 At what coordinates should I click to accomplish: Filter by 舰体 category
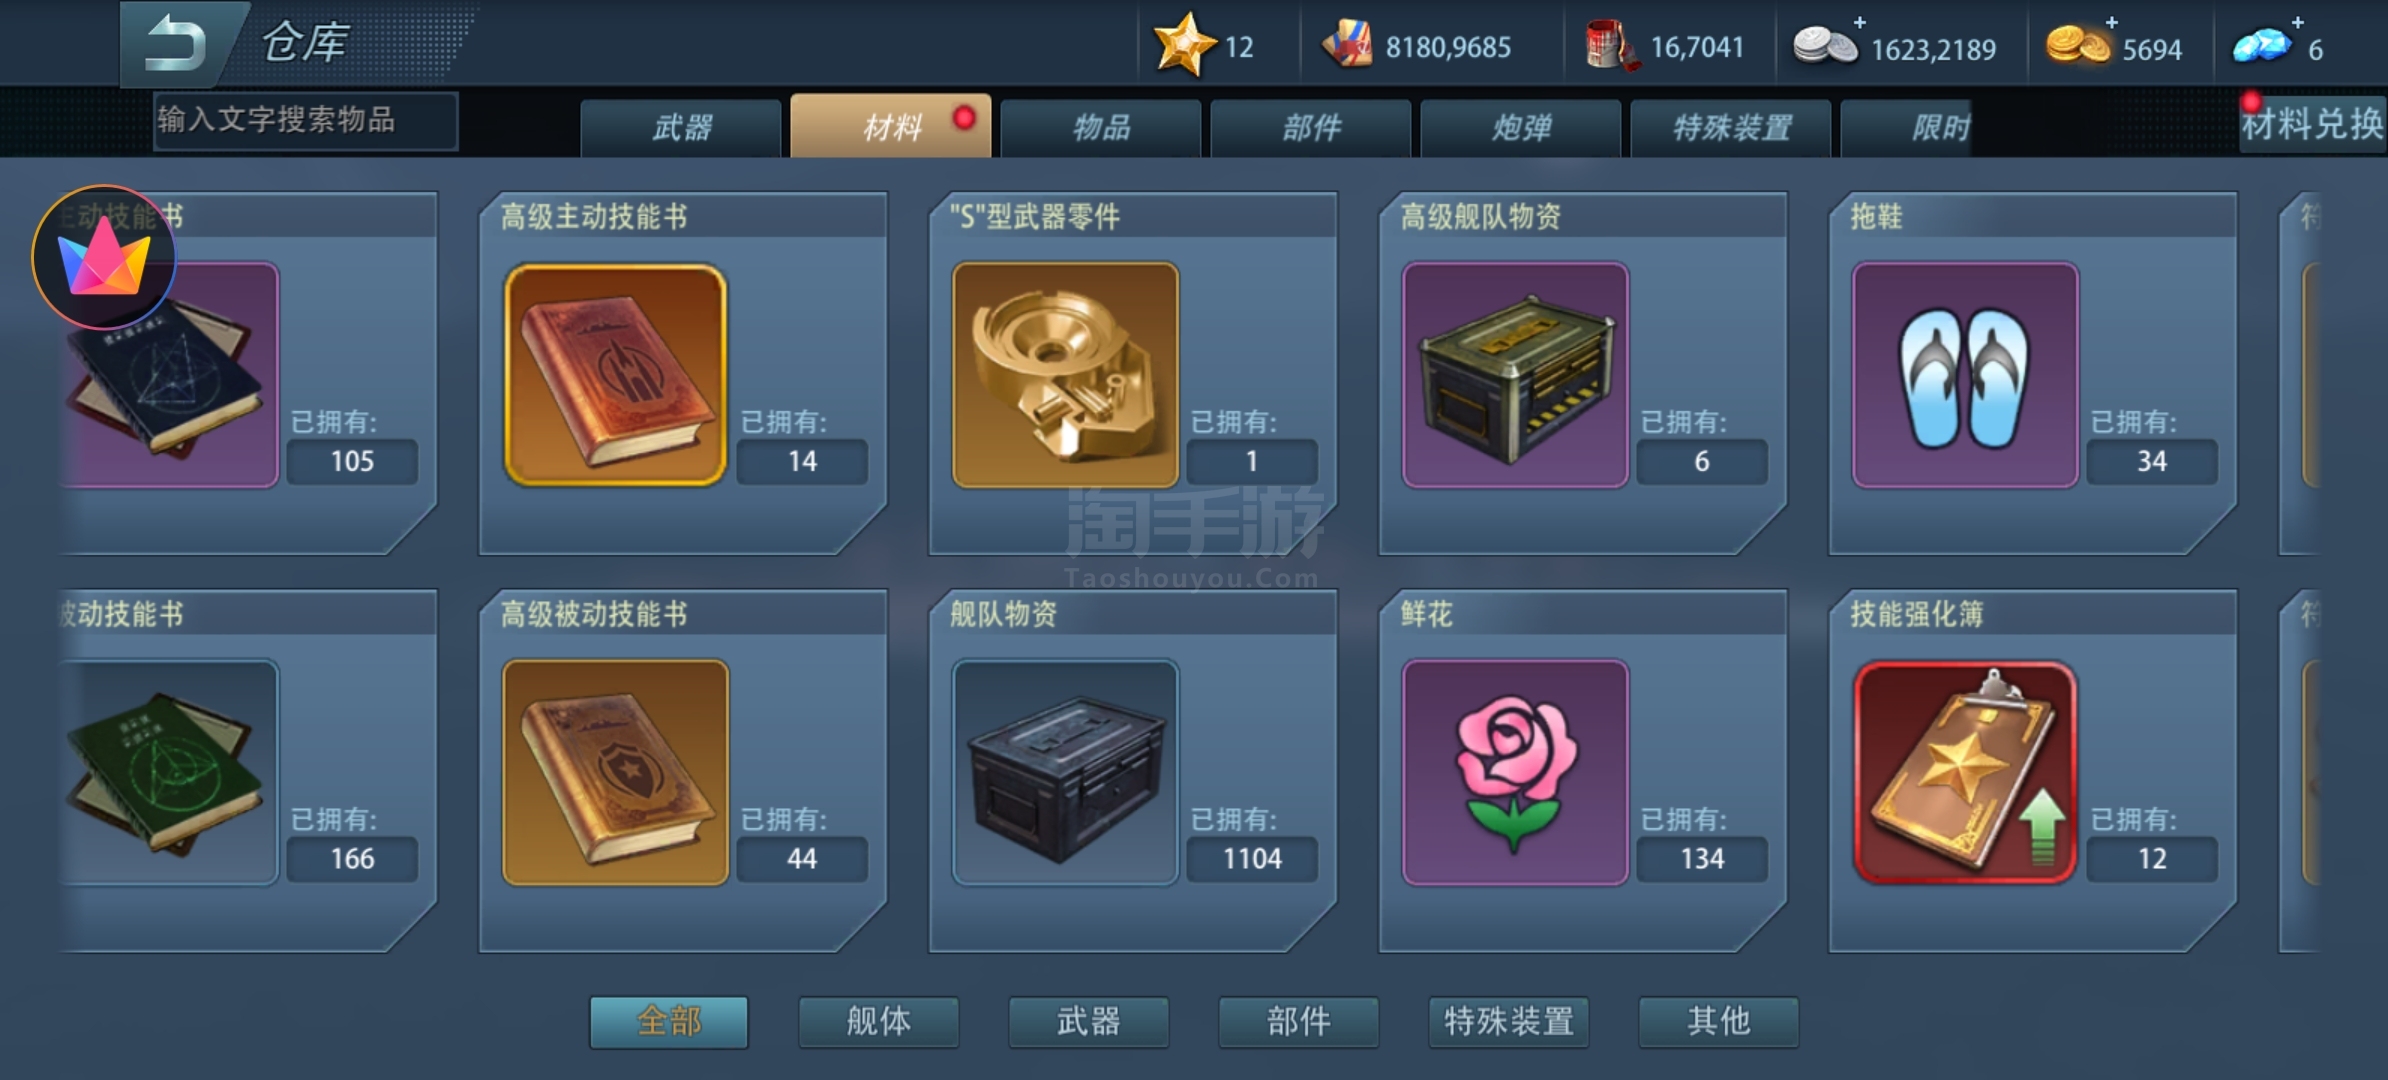[878, 1021]
